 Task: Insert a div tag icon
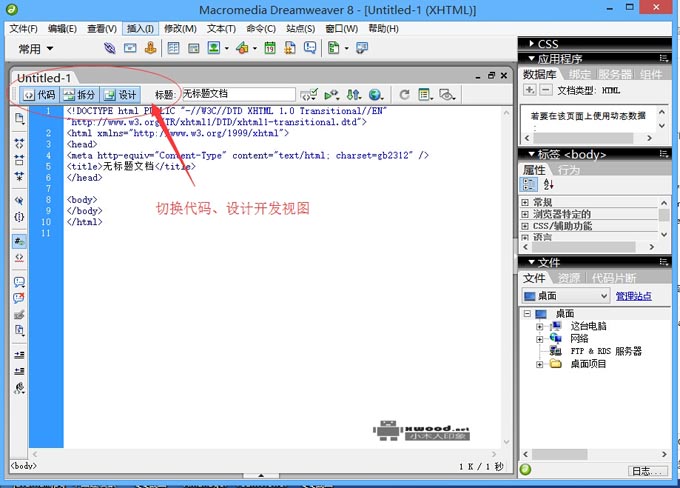193,48
